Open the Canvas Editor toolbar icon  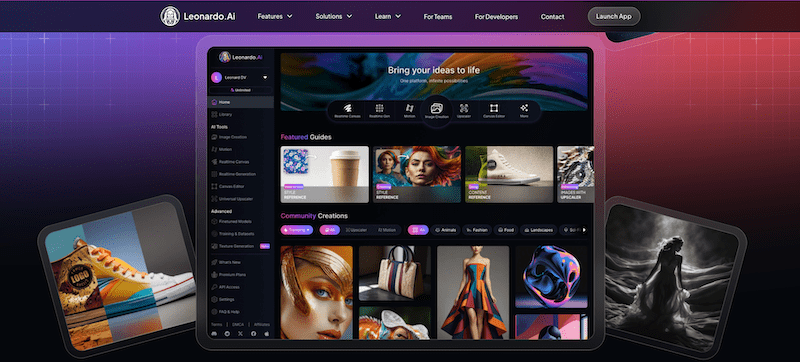coord(493,108)
